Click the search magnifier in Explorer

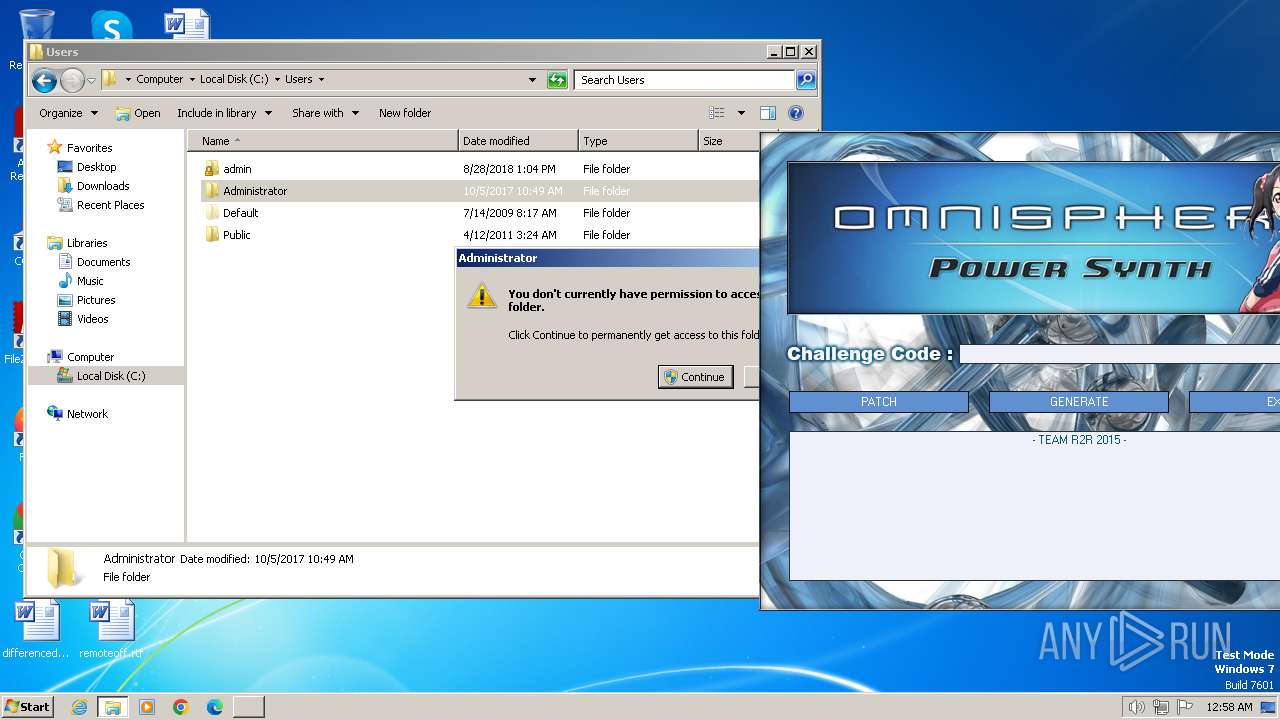806,80
